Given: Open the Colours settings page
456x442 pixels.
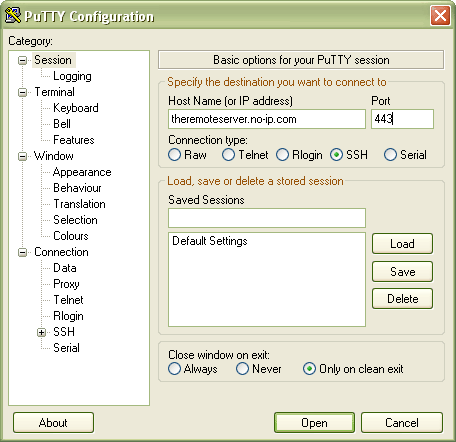Looking at the screenshot, I should [x=71, y=236].
